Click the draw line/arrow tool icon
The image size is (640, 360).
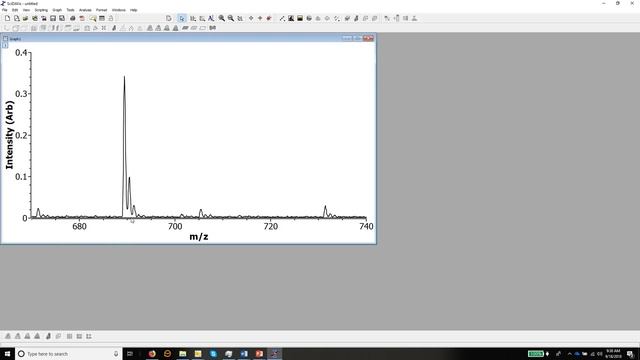(x=282, y=18)
